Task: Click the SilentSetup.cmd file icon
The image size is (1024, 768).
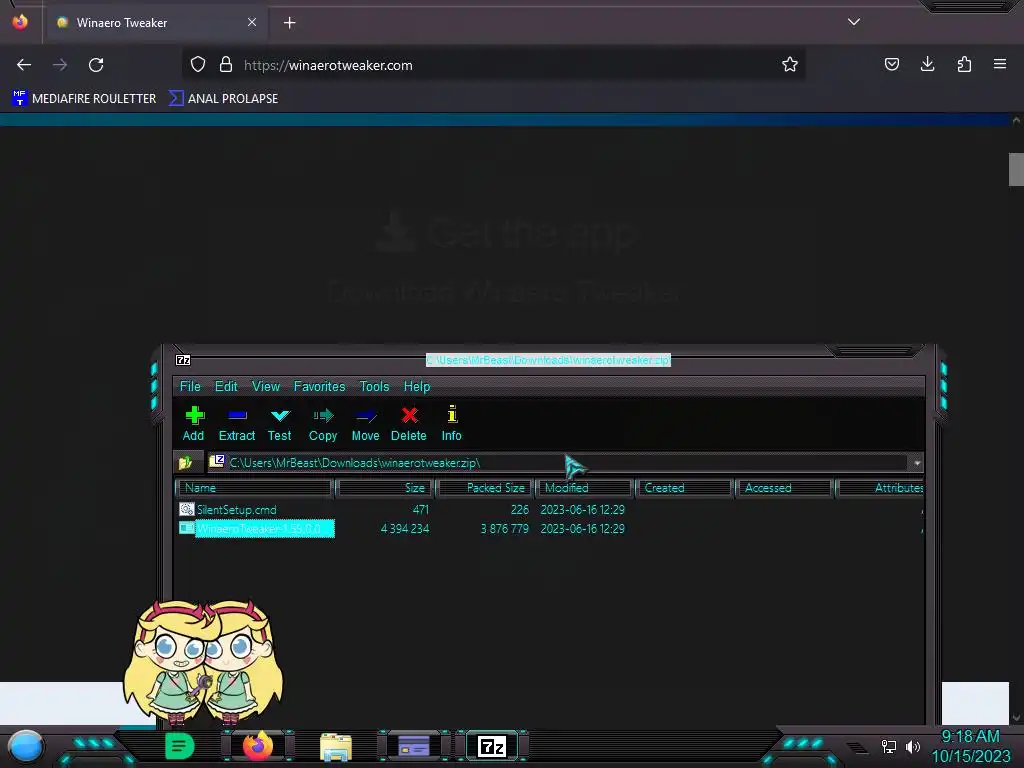Action: (187, 509)
